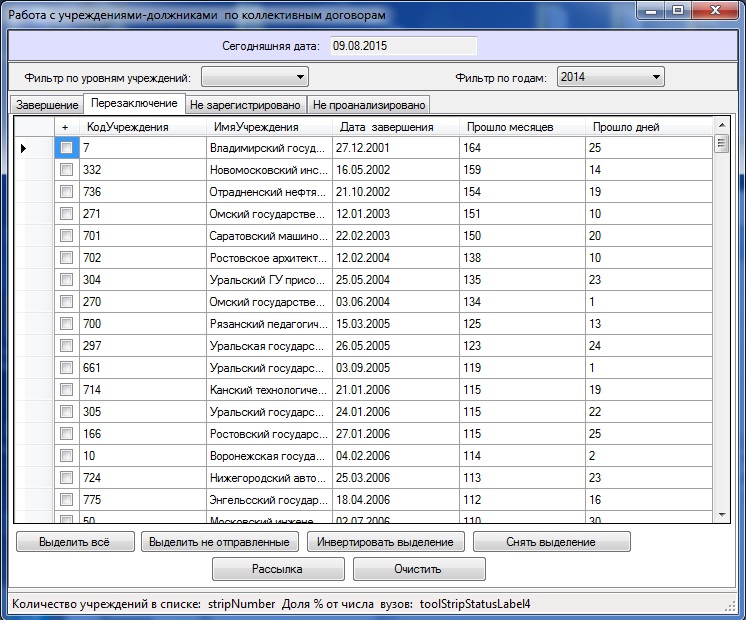The height and width of the screenshot is (620, 746).
Task: Sort by the КодУчреждения column header
Action: click(143, 127)
